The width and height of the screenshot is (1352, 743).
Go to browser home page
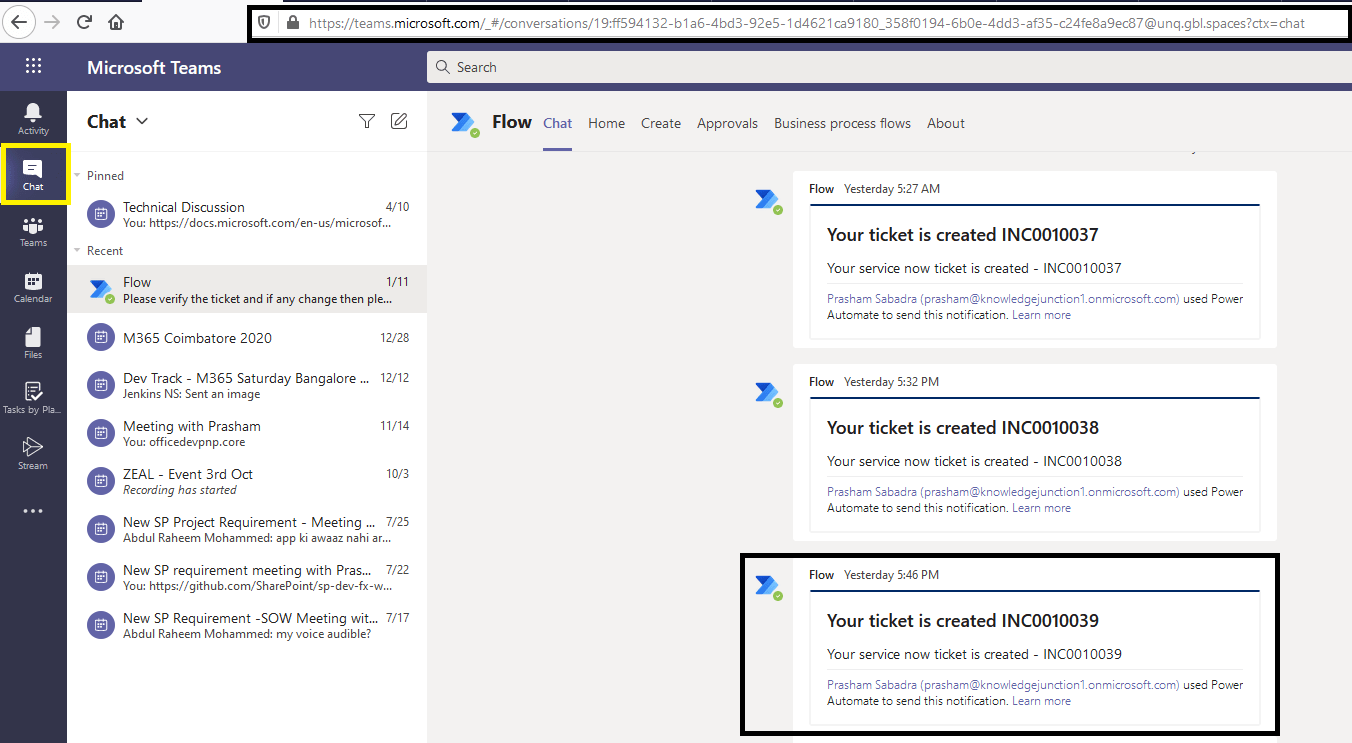tap(116, 21)
